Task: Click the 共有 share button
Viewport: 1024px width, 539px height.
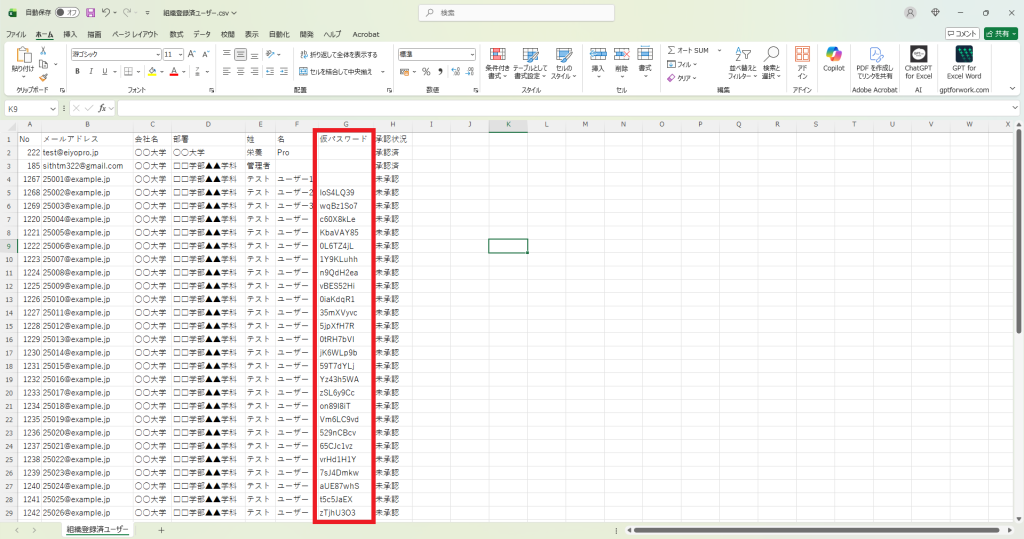Action: tap(999, 33)
